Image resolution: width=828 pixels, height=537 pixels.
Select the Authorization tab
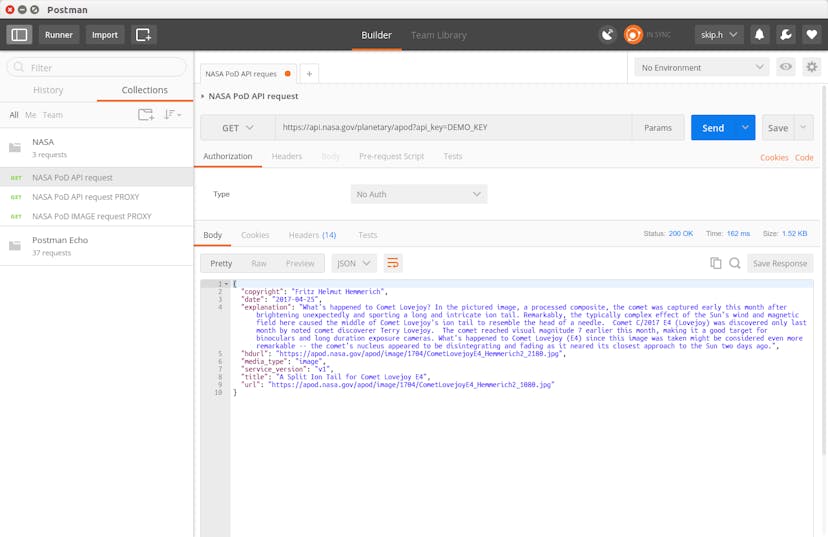(228, 156)
